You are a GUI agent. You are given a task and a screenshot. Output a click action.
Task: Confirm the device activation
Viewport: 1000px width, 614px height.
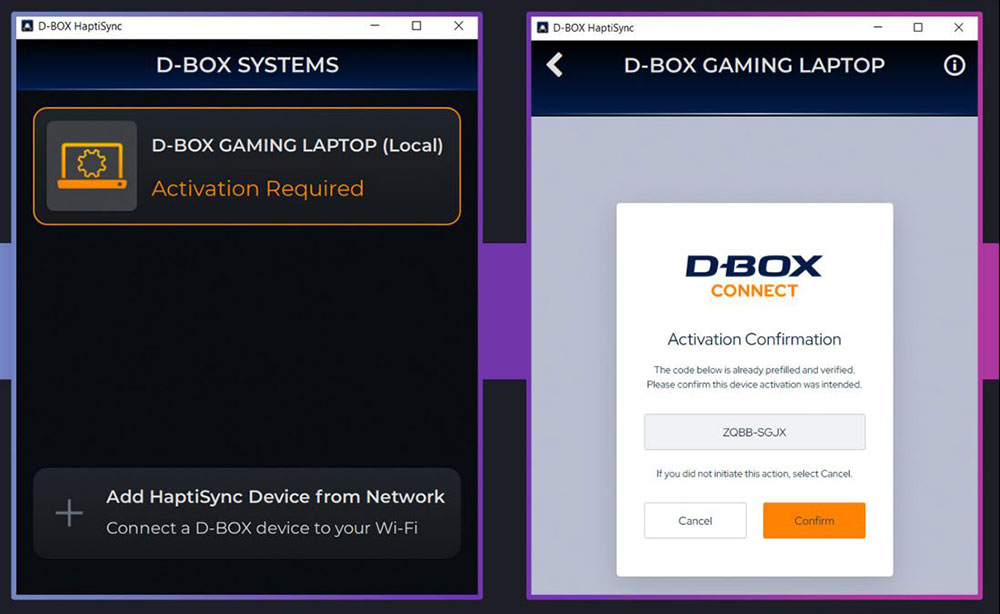tap(814, 520)
